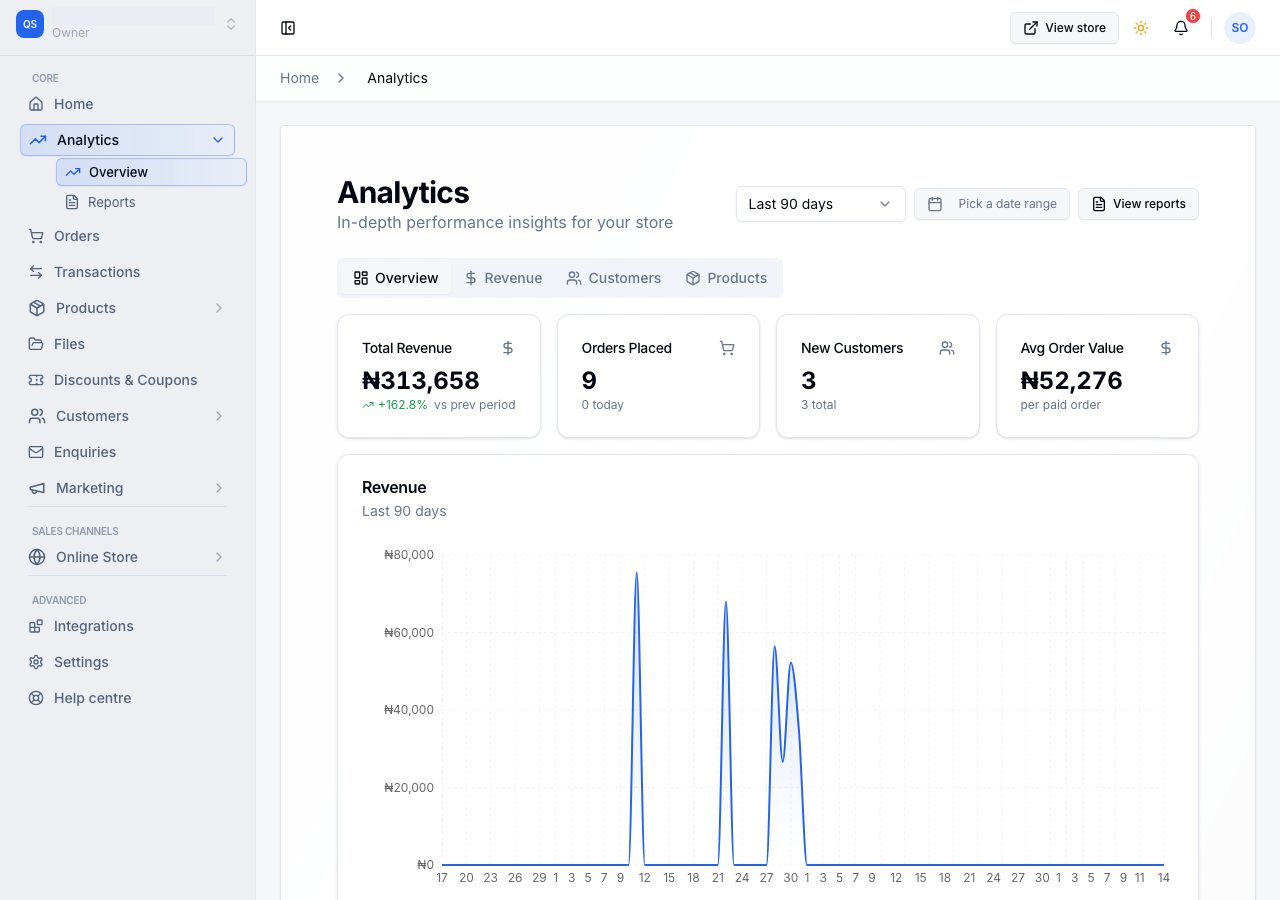The height and width of the screenshot is (900, 1280).
Task: Click the View reports button
Action: (x=1138, y=204)
